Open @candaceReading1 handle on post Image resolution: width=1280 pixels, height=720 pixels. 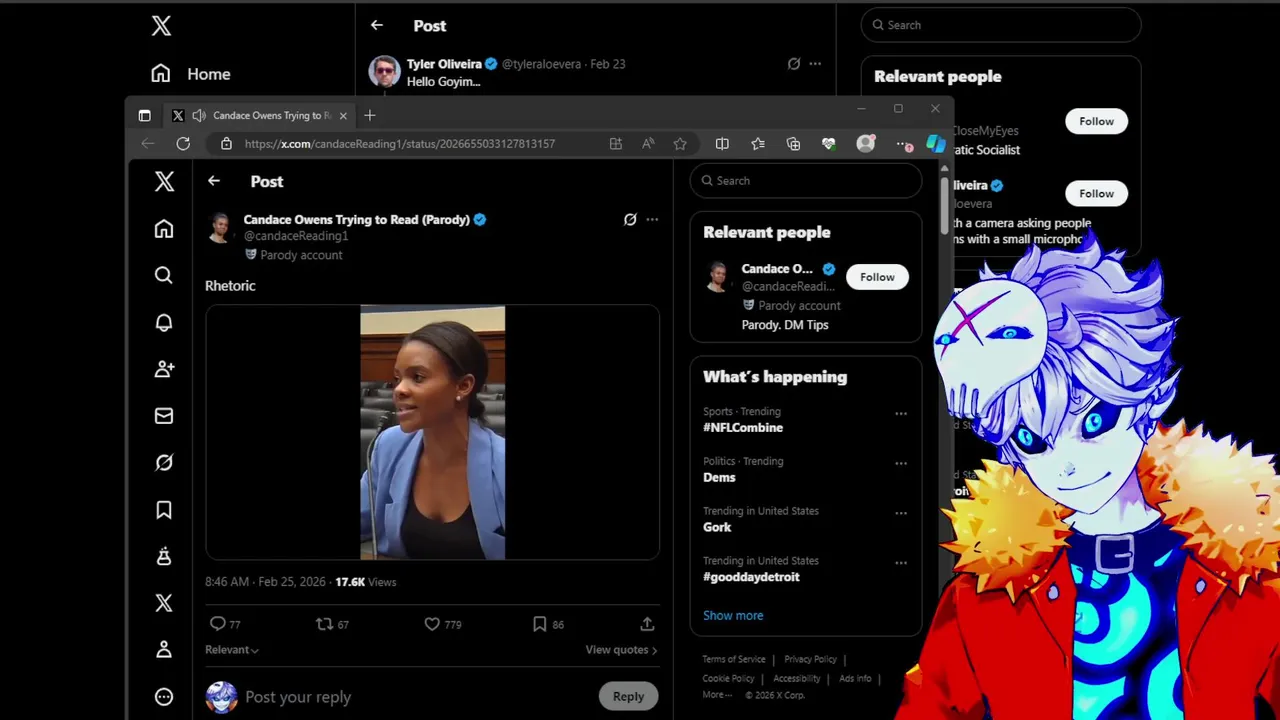tap(296, 236)
